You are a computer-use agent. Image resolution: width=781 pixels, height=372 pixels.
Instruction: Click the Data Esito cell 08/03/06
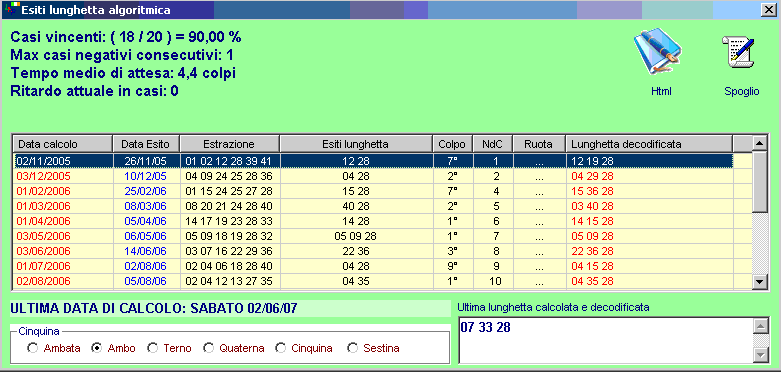tap(146, 206)
